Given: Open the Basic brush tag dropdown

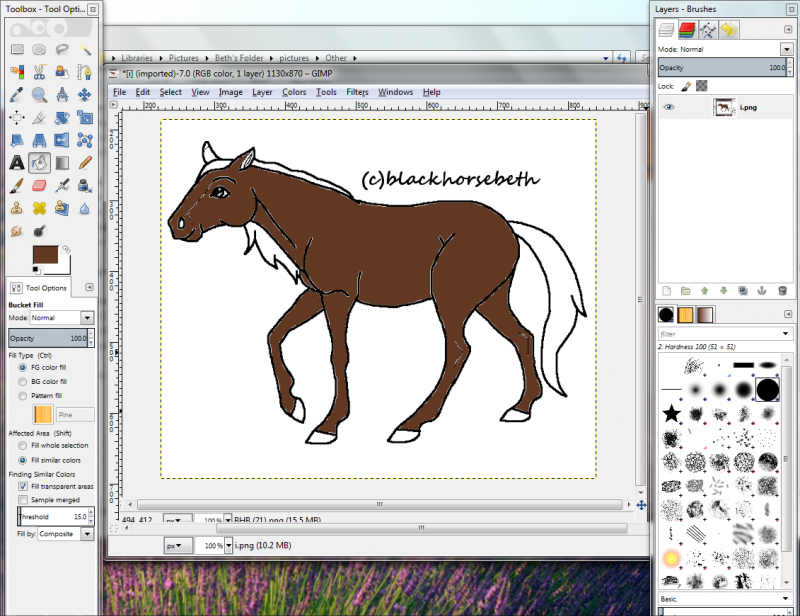Looking at the screenshot, I should [786, 599].
